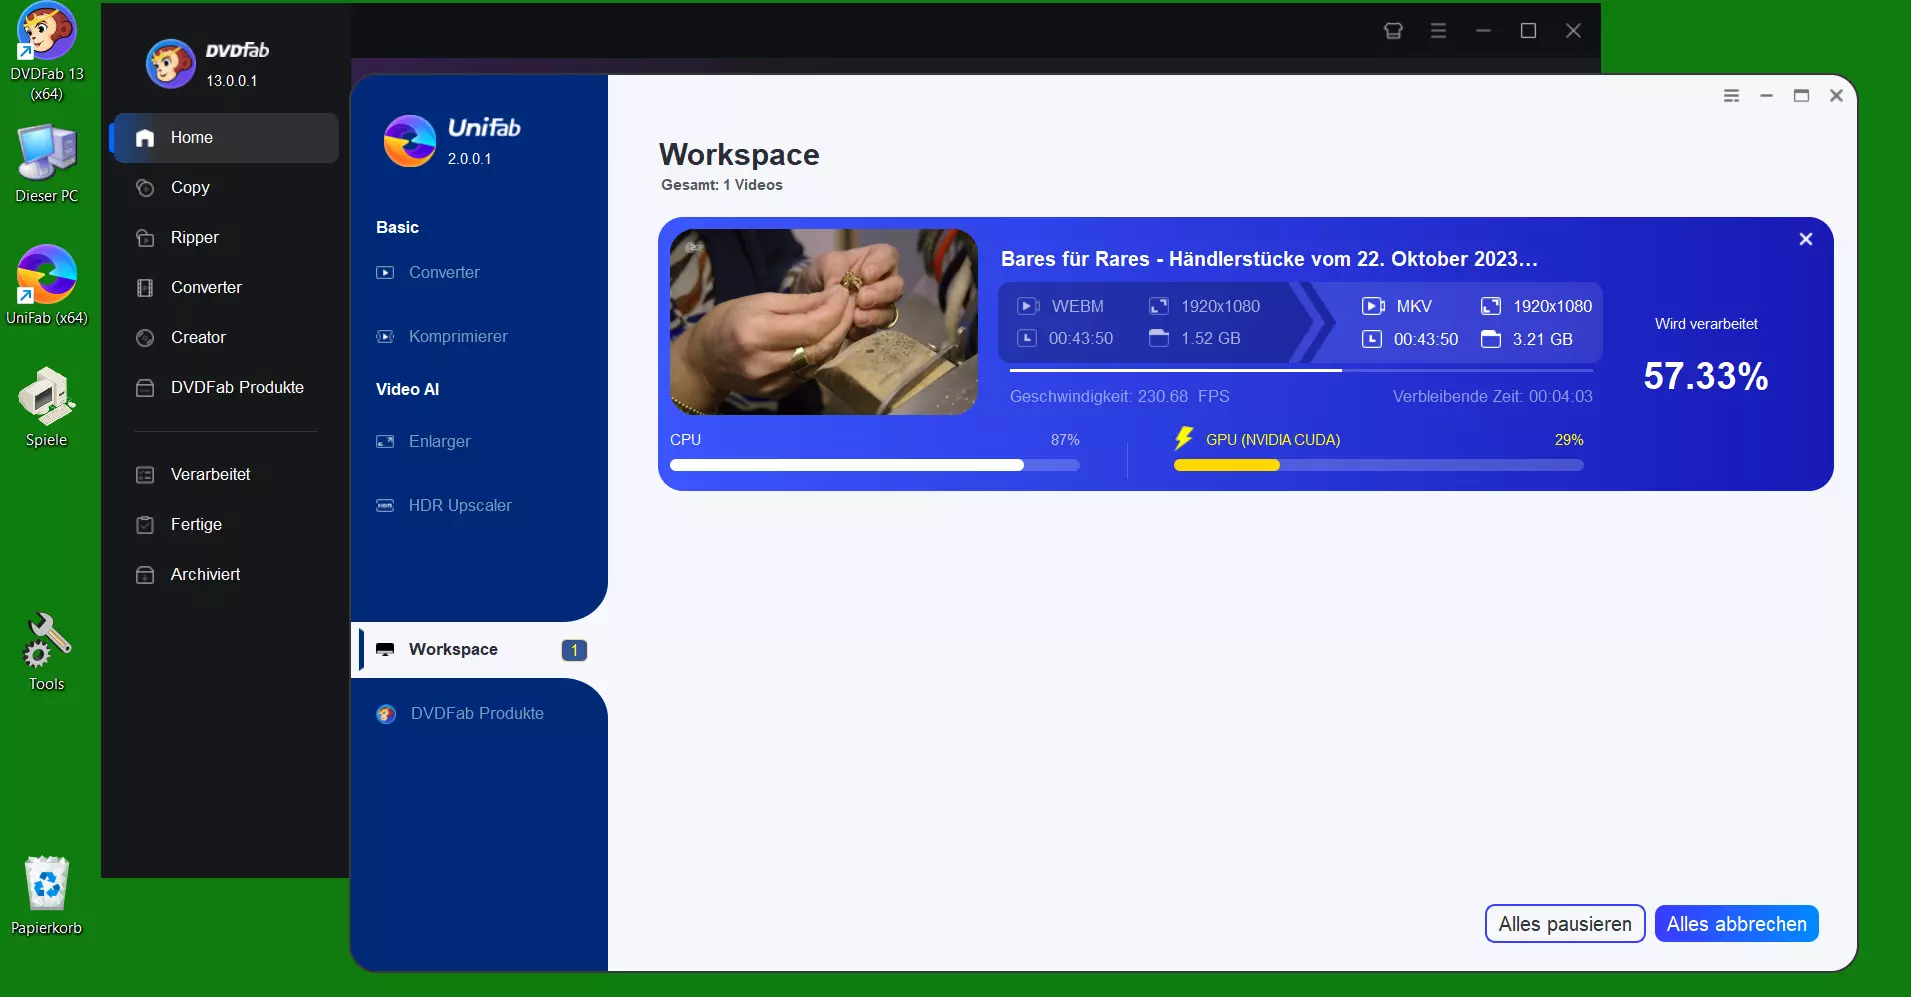Click output duration clock icon

coord(1372,339)
